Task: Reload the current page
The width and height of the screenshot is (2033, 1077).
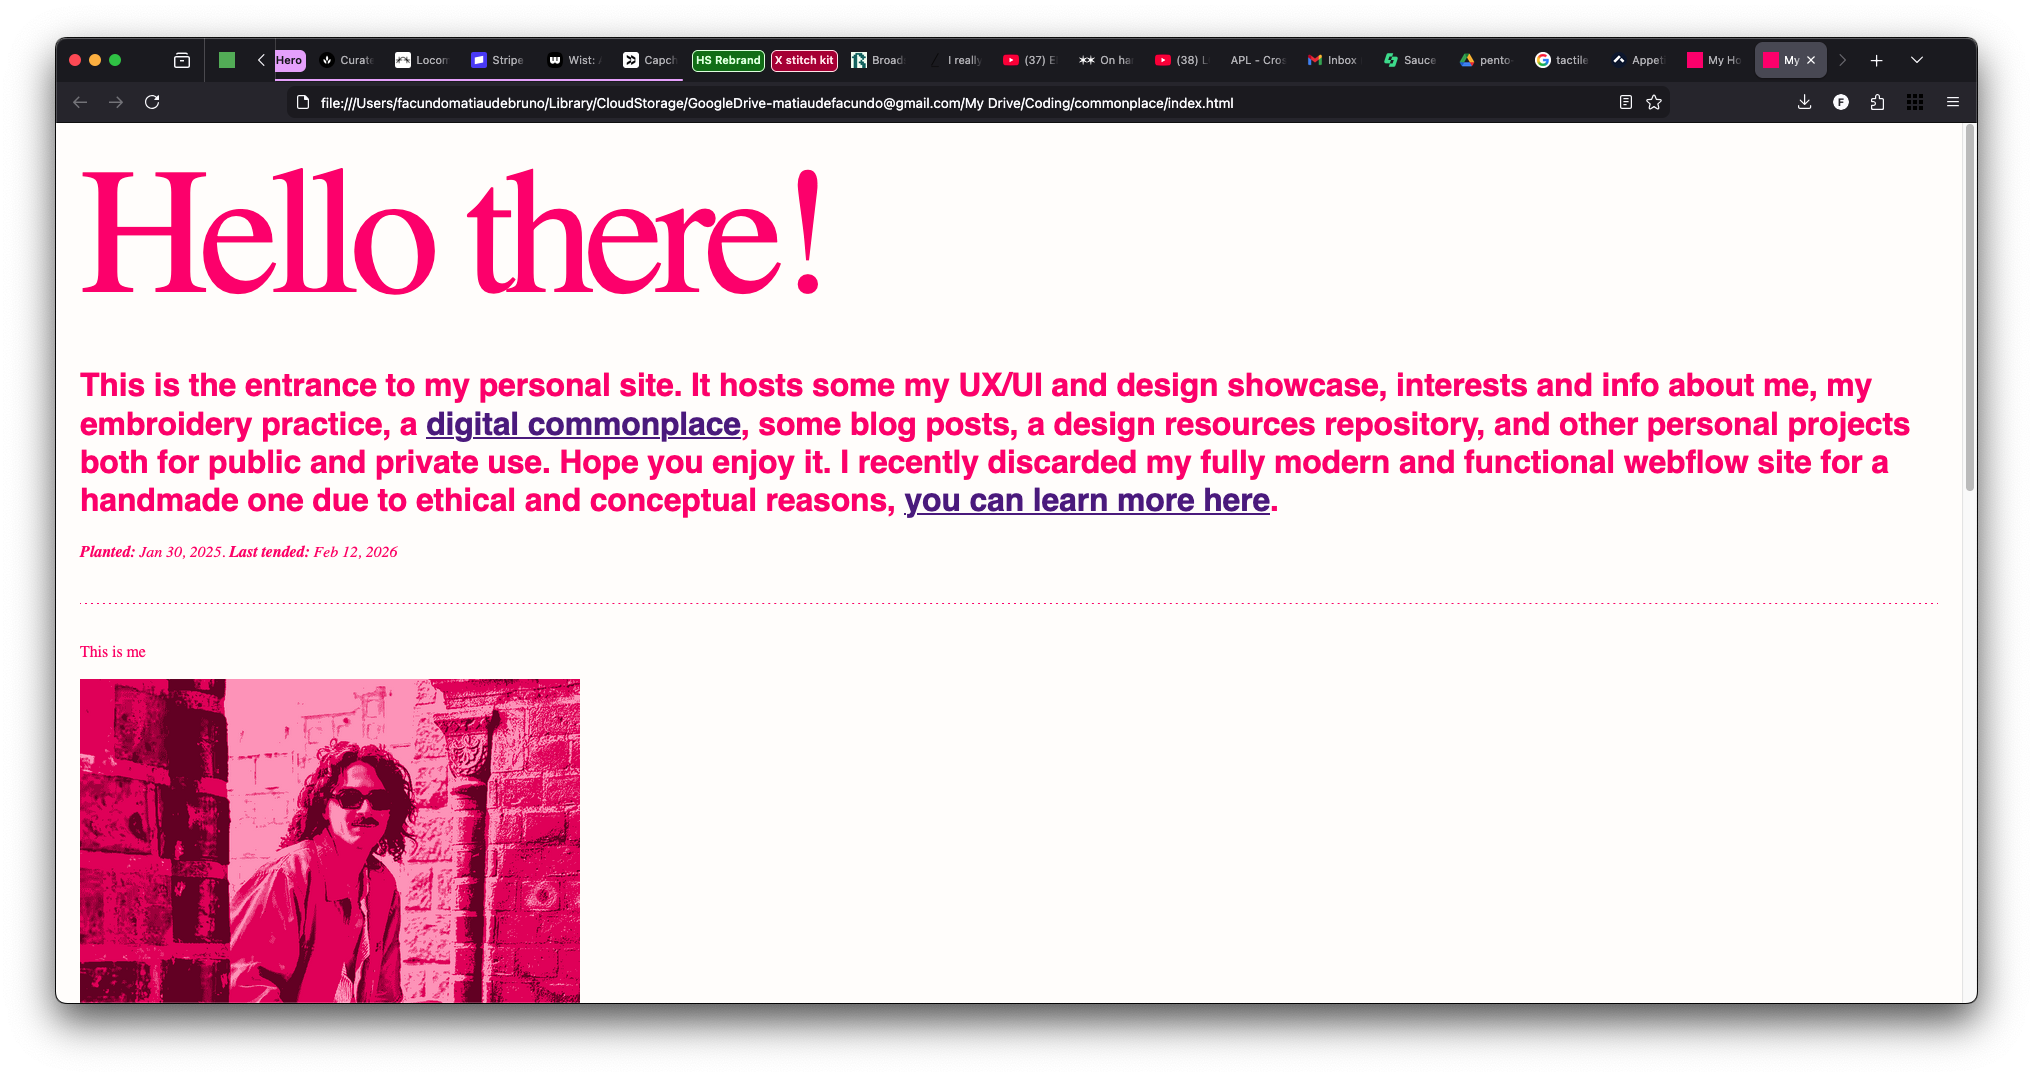Action: [x=152, y=102]
